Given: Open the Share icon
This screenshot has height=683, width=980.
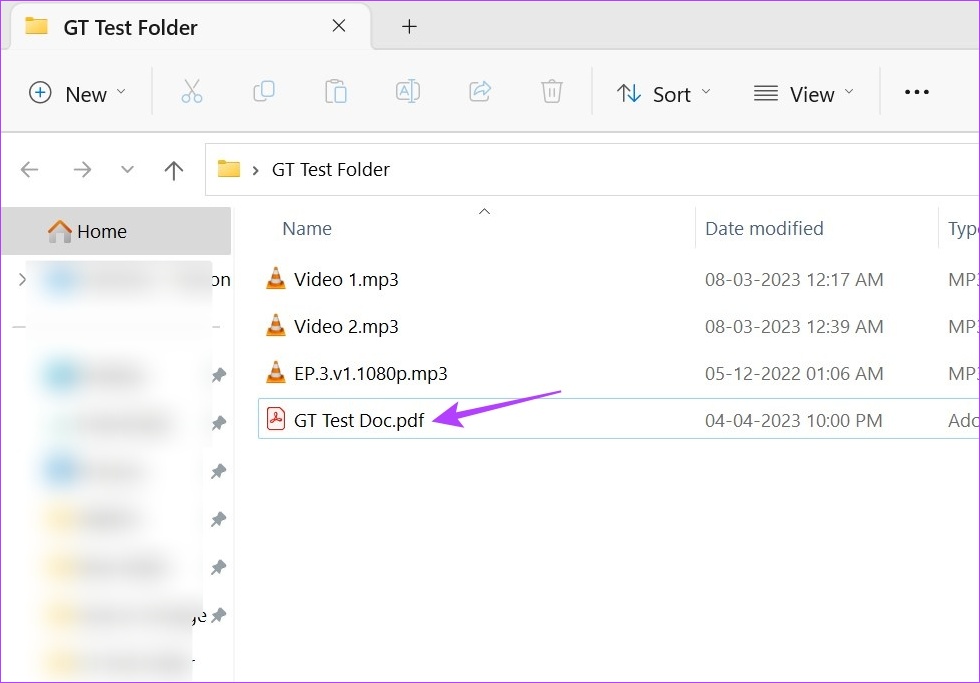Looking at the screenshot, I should (x=479, y=92).
